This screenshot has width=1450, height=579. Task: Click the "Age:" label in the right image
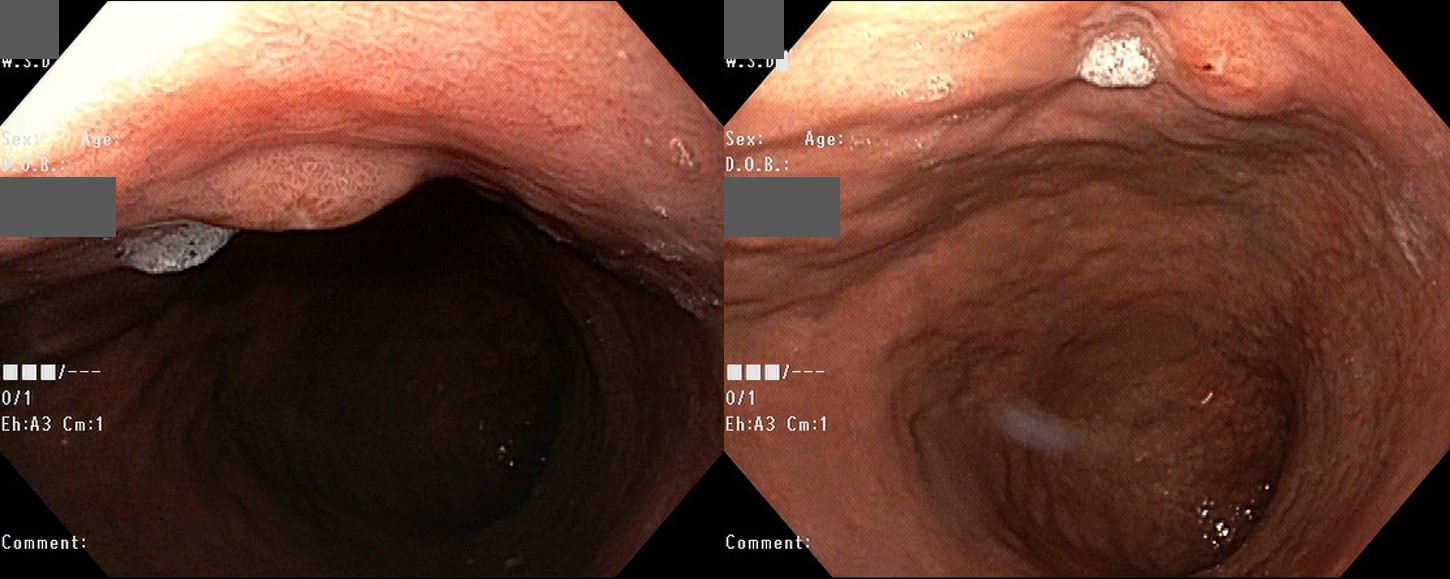[x=824, y=140]
